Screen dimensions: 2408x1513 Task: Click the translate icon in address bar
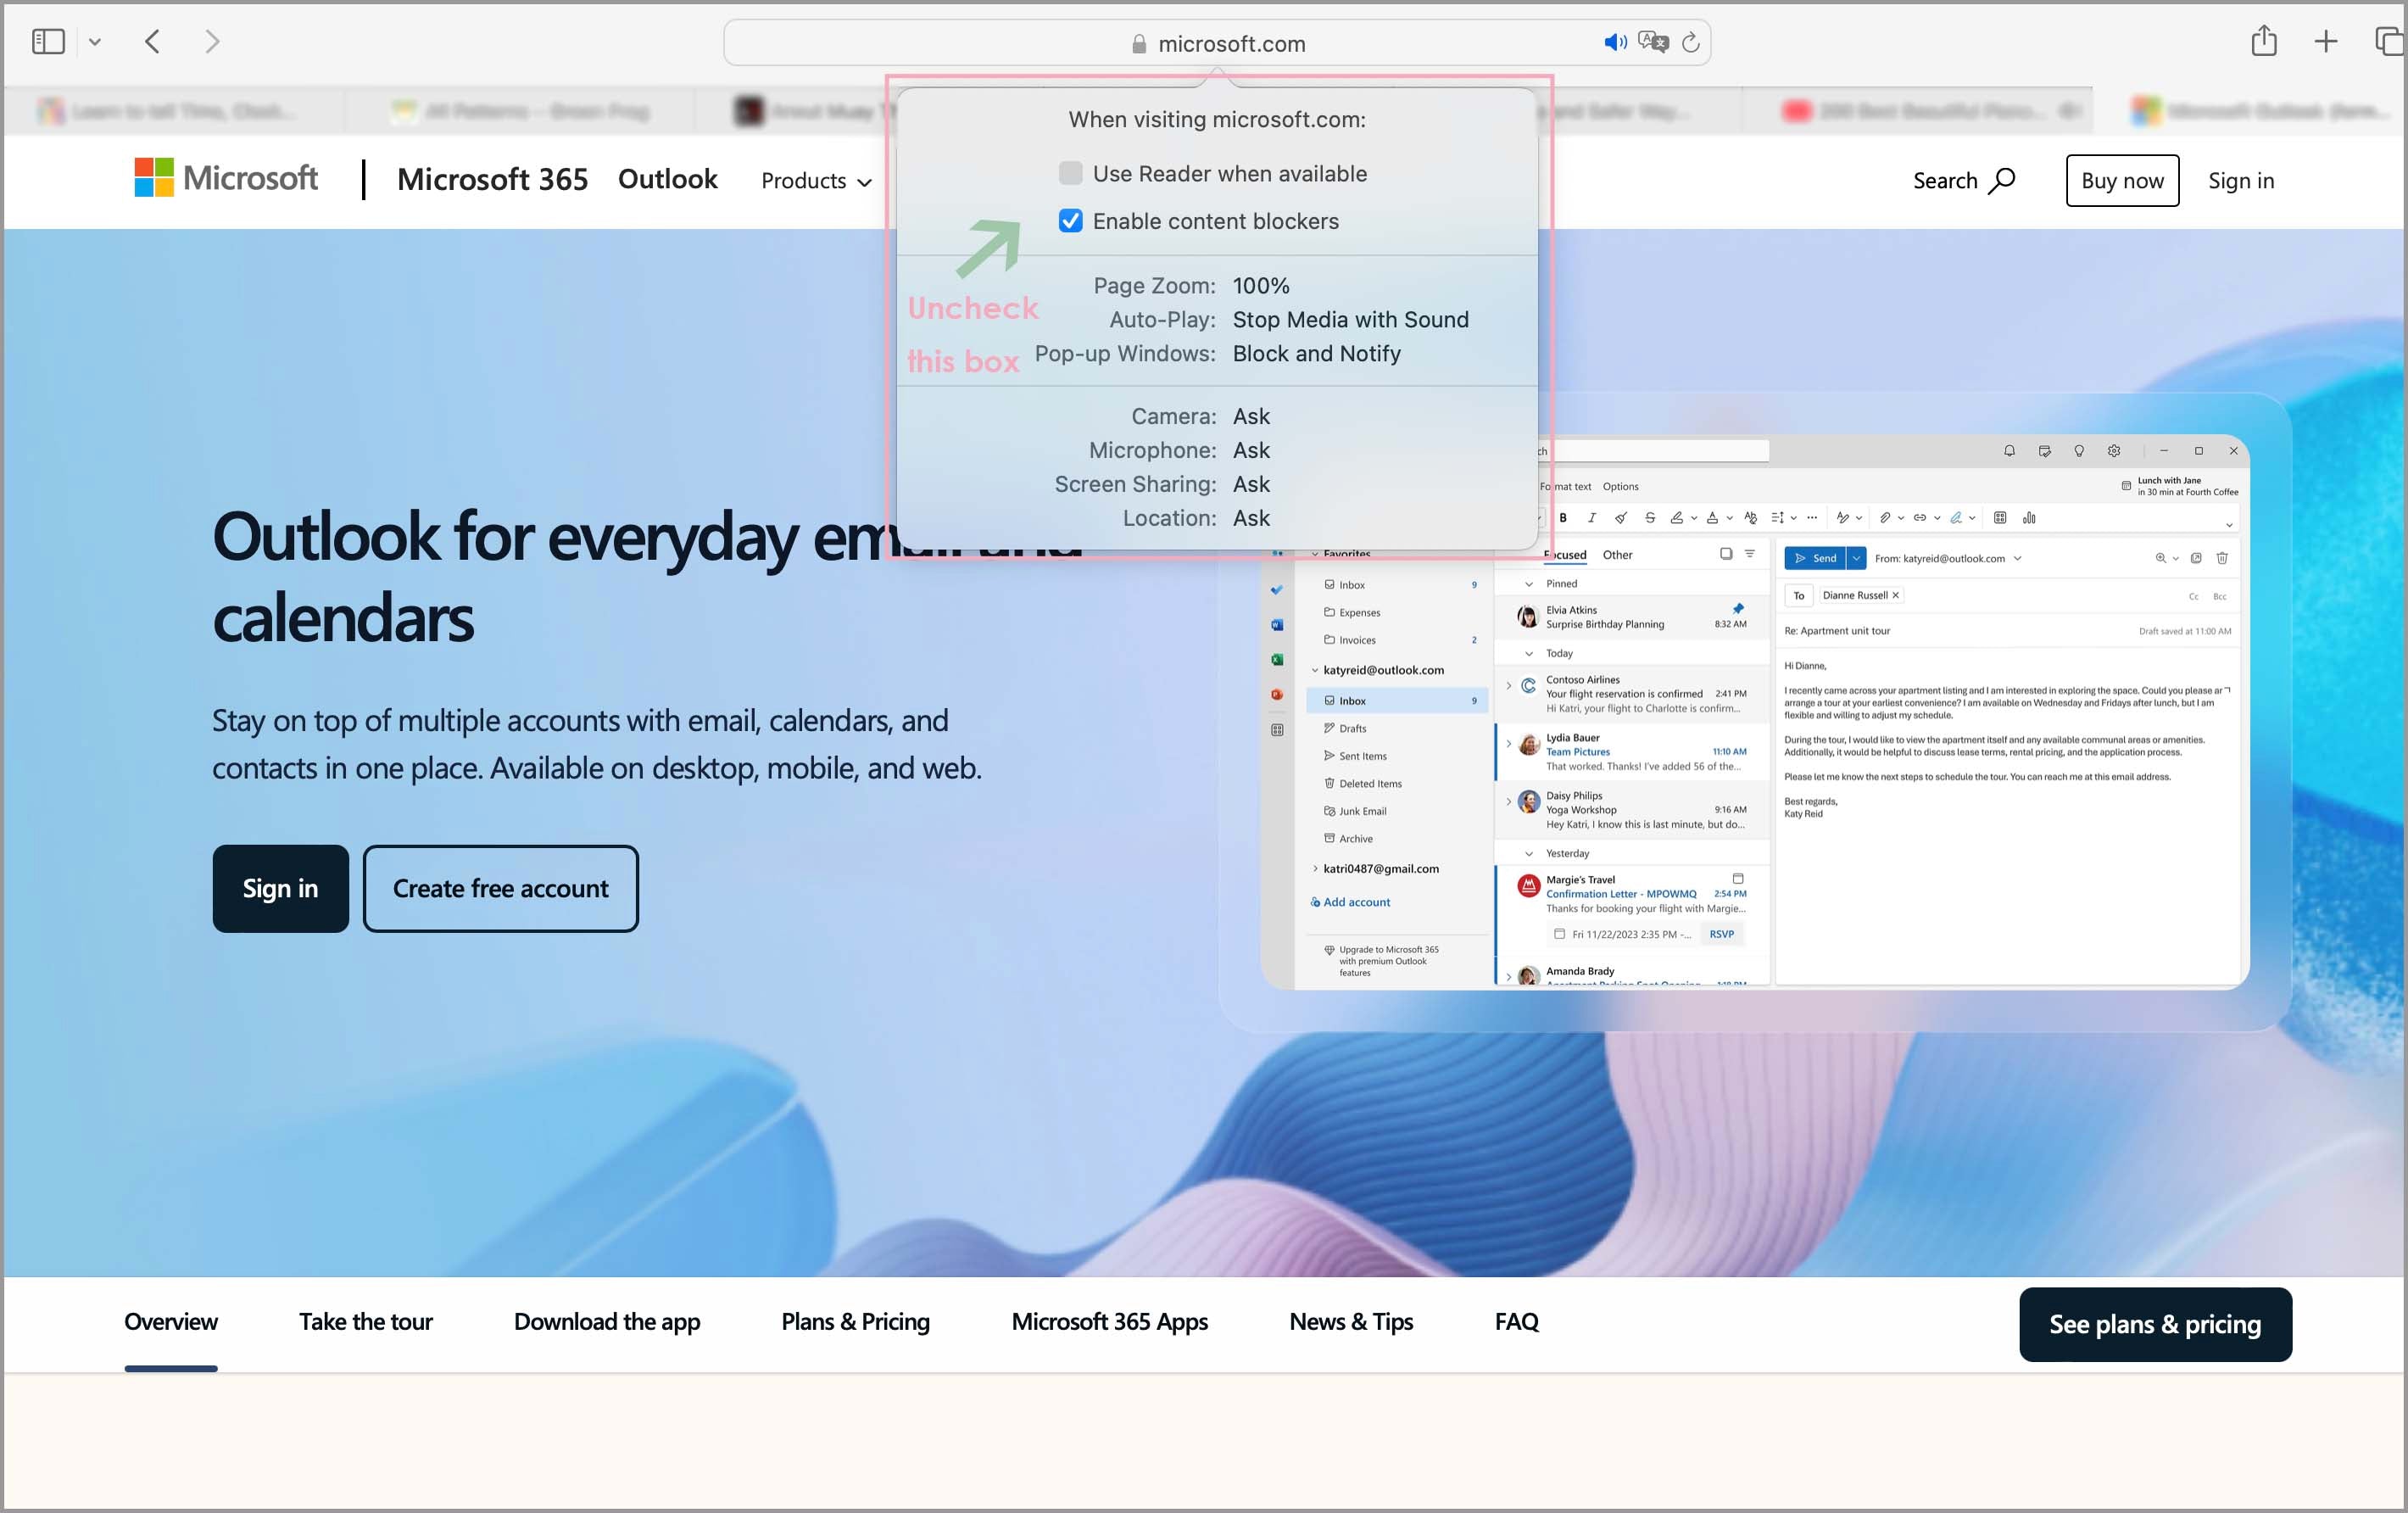[1653, 42]
